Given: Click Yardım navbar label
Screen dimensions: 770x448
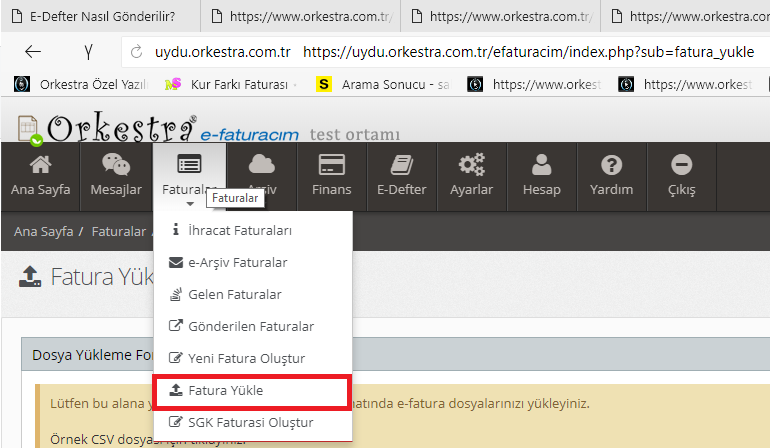Looking at the screenshot, I should [611, 189].
